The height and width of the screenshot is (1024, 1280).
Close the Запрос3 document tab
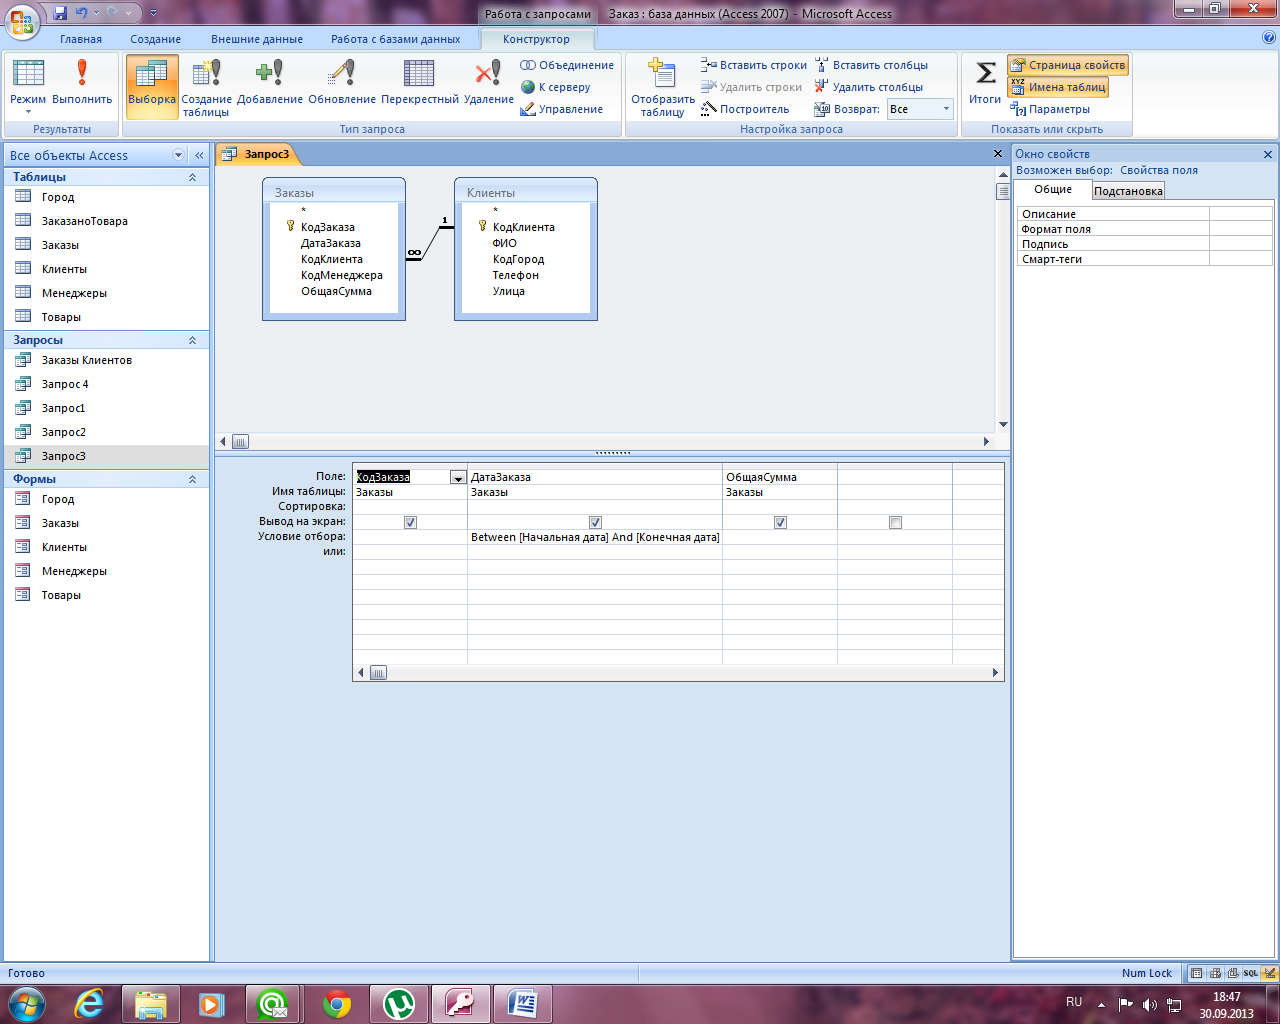(997, 154)
